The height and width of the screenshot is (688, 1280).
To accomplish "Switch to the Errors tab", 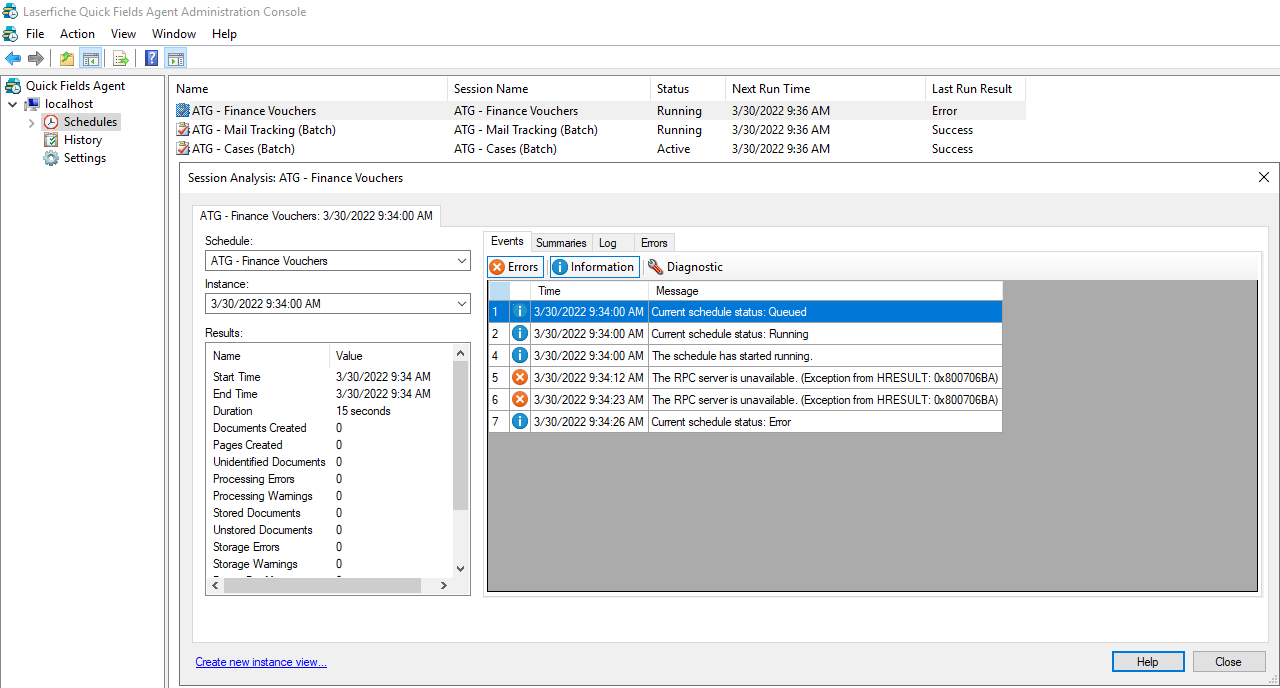I will [654, 243].
